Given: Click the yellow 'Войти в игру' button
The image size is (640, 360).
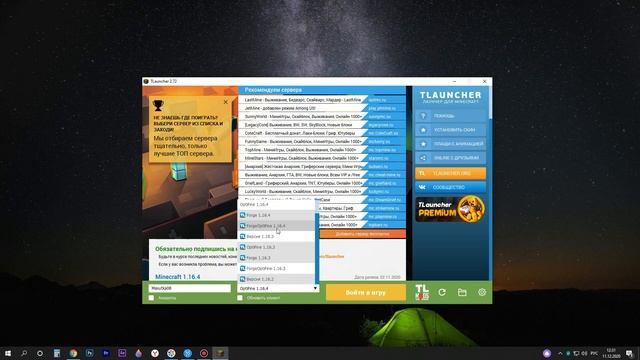Looking at the screenshot, I should tap(366, 292).
